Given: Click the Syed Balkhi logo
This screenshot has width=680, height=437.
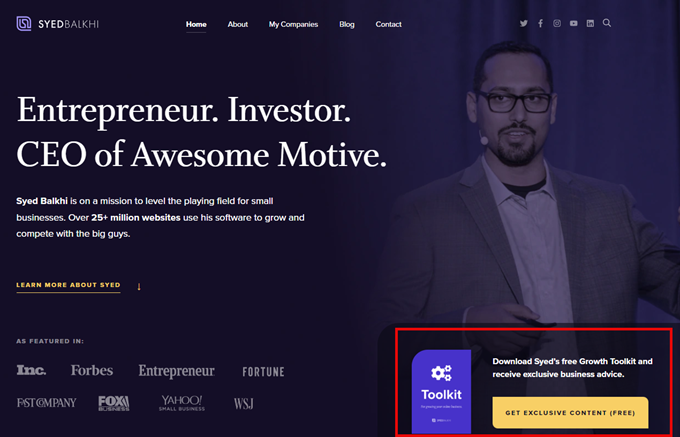Looking at the screenshot, I should point(57,24).
